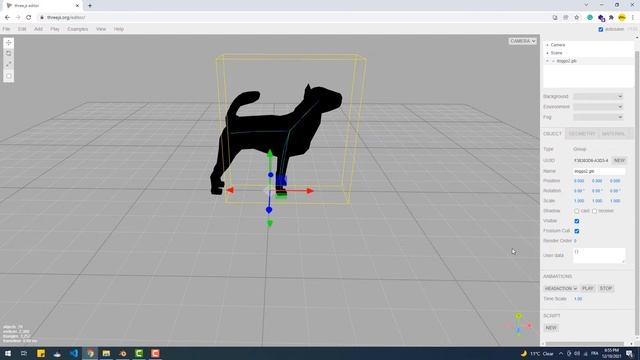Click the browser reload icon
This screenshot has height=360, width=640.
[x=29, y=18]
